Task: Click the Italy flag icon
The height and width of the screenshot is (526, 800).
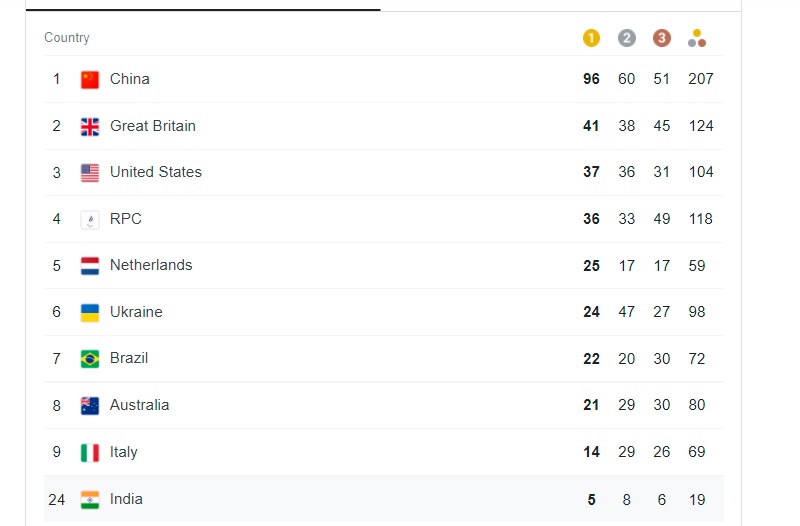Action: 90,452
